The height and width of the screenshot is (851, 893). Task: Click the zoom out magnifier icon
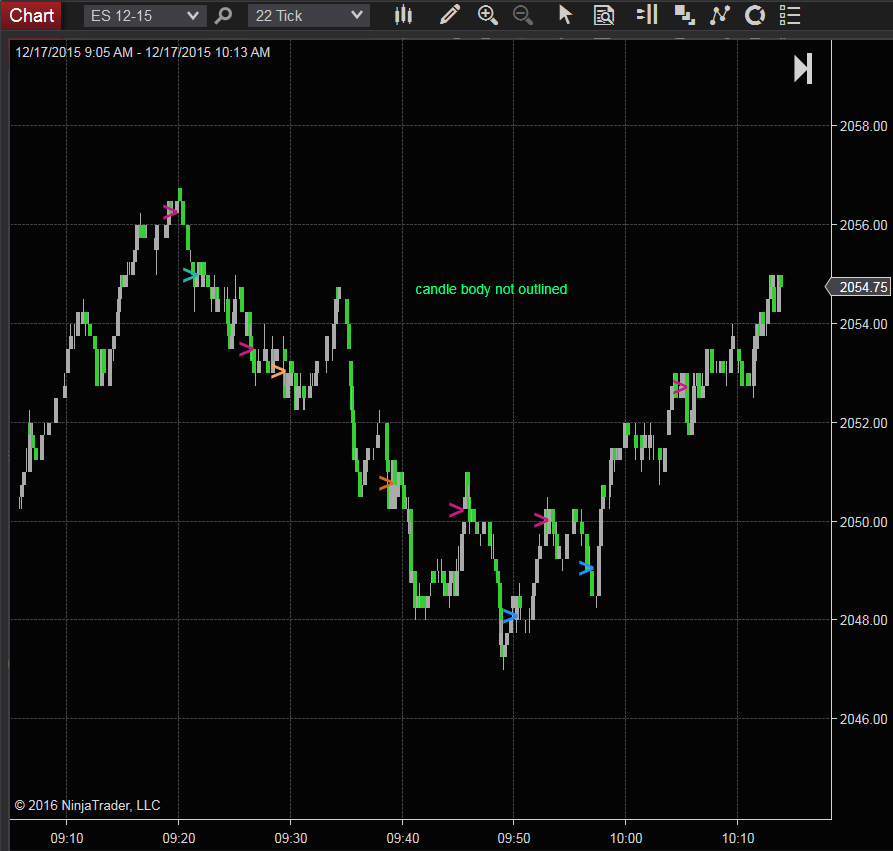click(523, 15)
